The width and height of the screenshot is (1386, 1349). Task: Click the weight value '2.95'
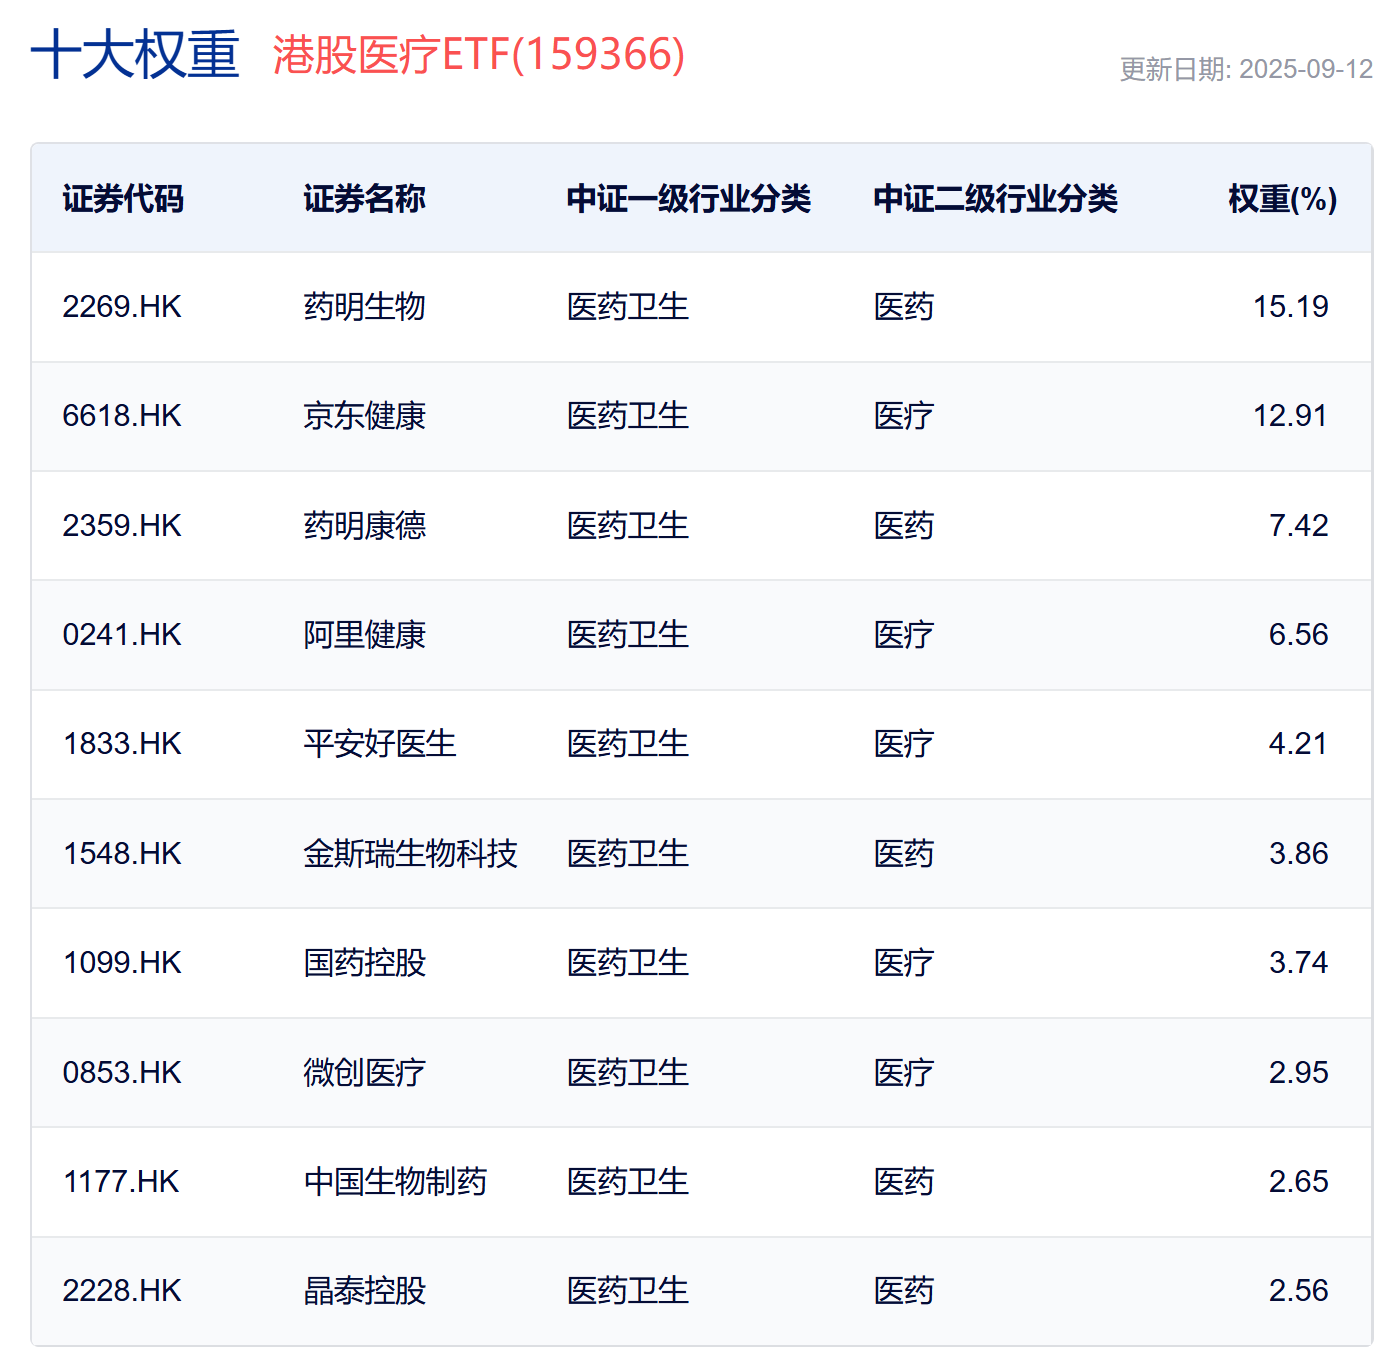pos(1299,1073)
